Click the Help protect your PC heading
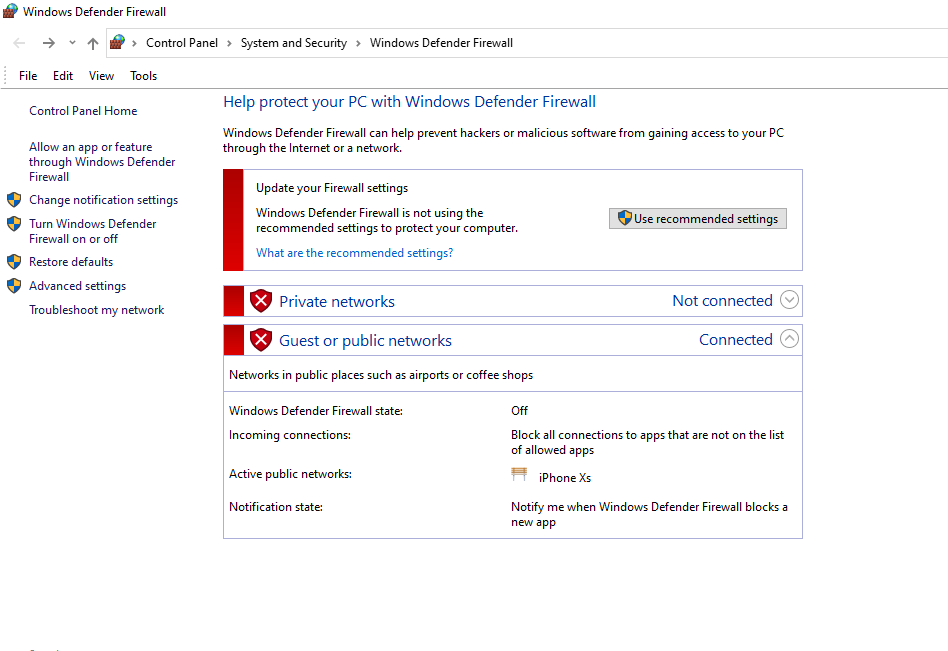Image resolution: width=948 pixels, height=651 pixels. coord(409,102)
